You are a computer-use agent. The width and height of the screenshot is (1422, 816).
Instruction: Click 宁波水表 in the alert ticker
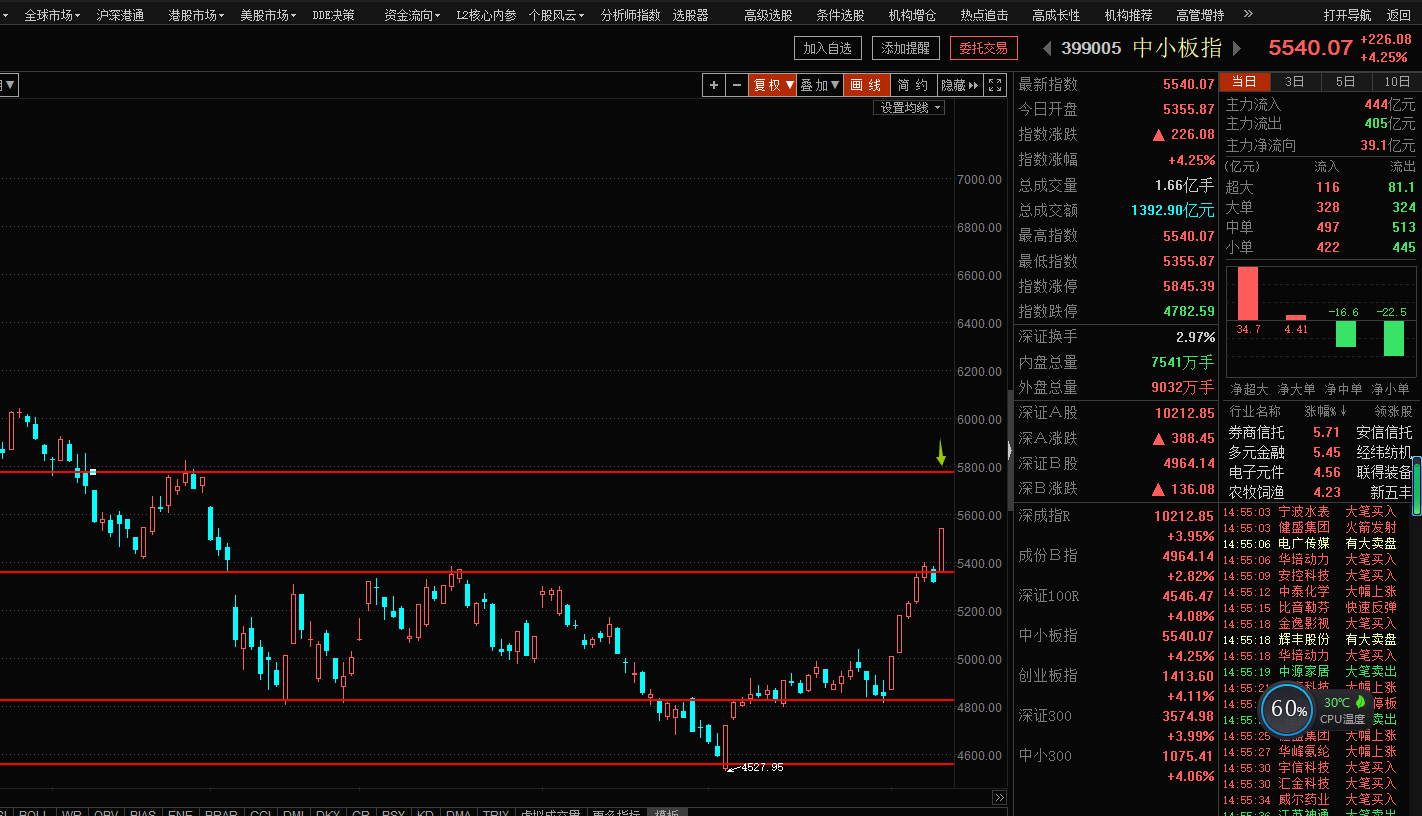coord(1304,511)
